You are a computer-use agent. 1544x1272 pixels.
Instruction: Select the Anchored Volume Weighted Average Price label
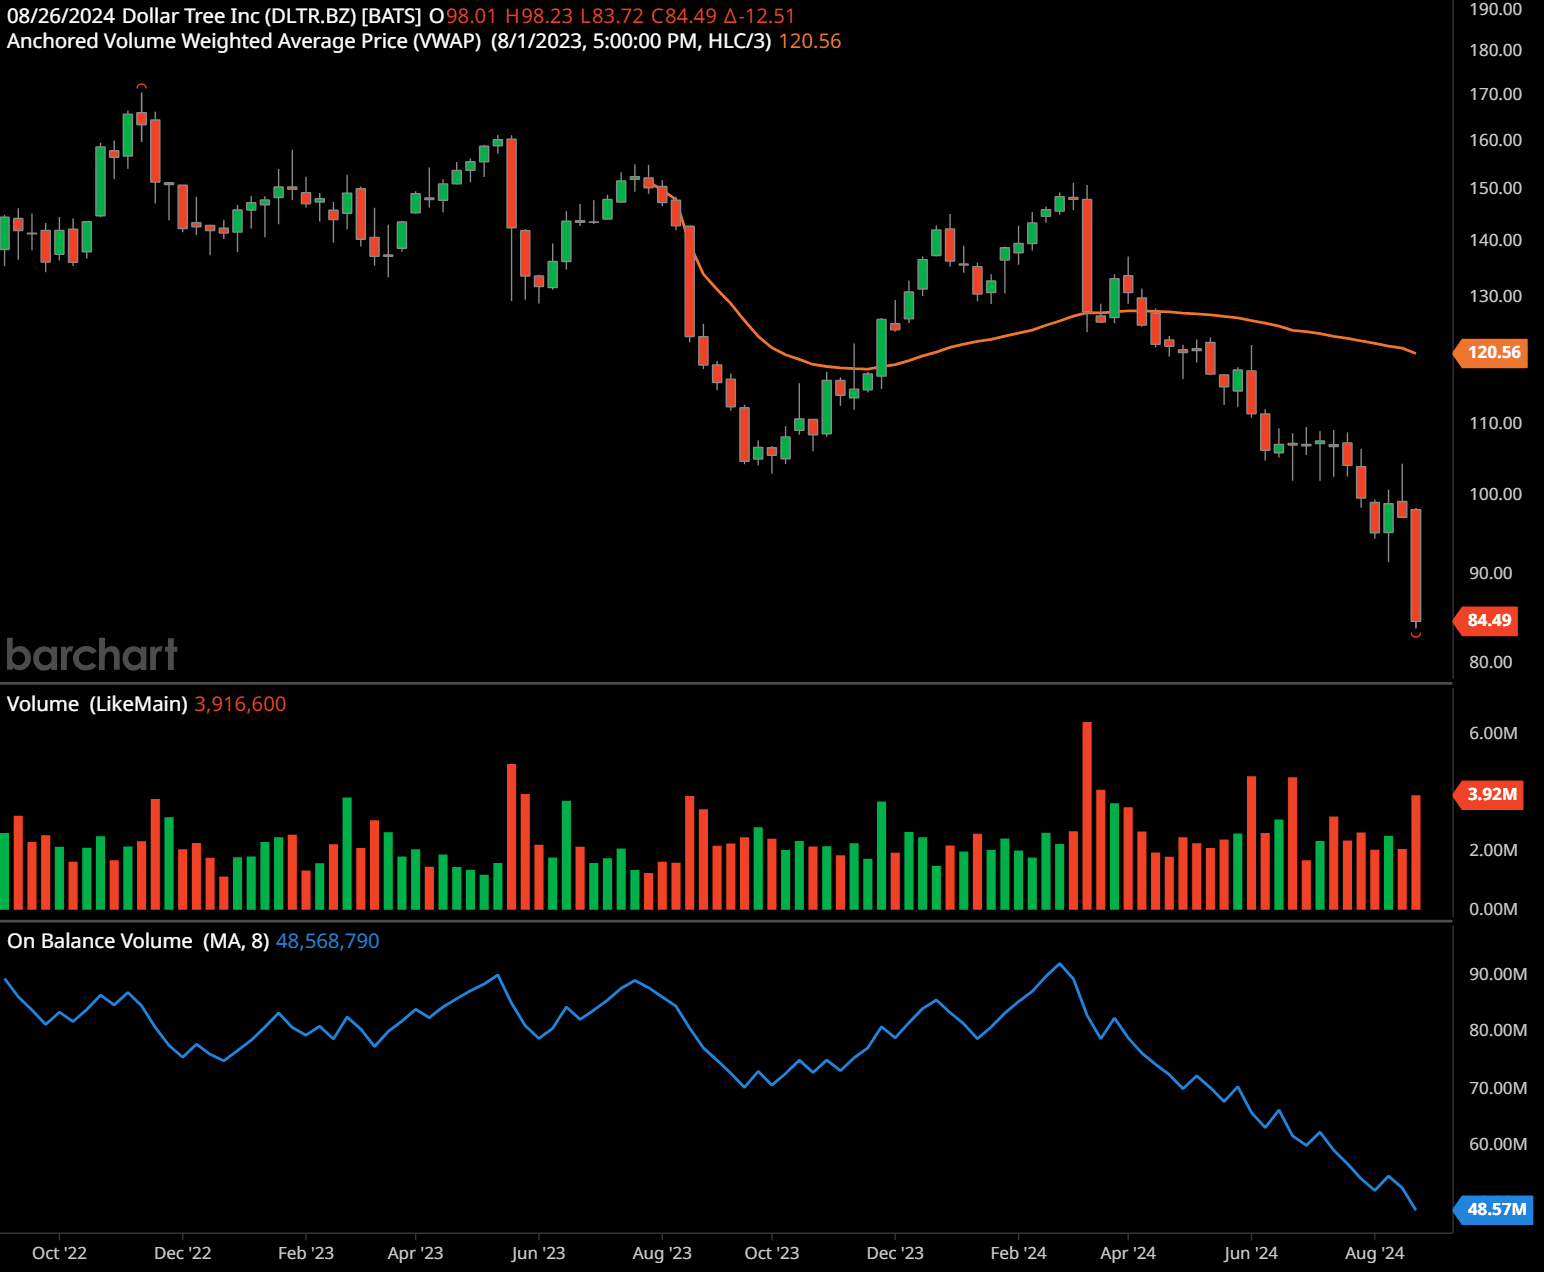pos(244,41)
